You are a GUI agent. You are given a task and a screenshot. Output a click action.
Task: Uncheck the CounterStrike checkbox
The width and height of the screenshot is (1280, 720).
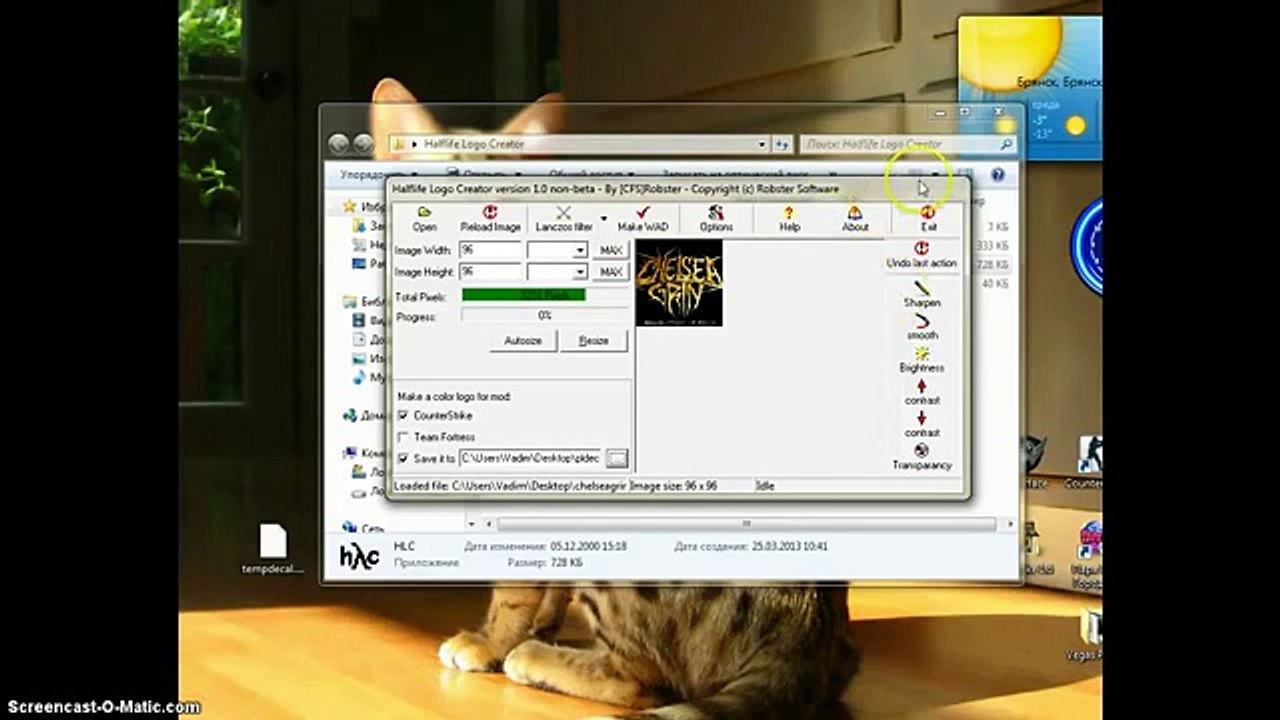403,416
